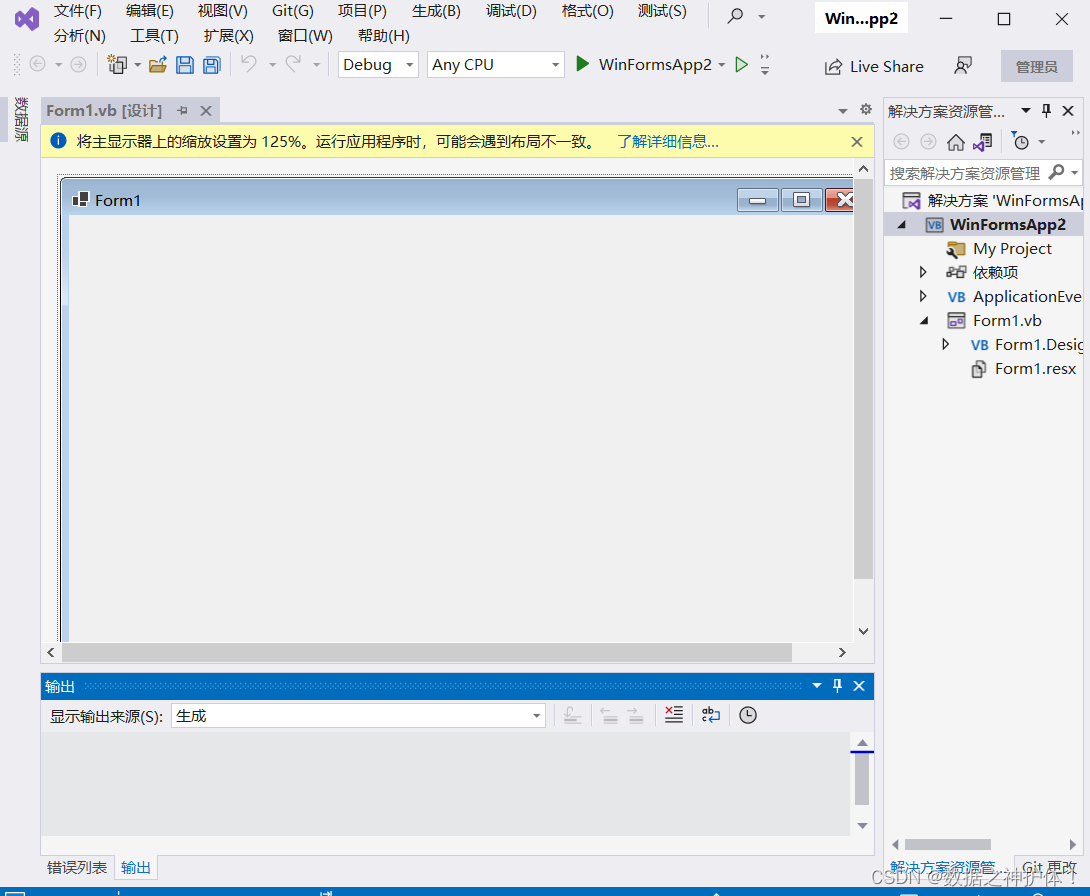Expand the ApplicationEvents node

pos(922,296)
